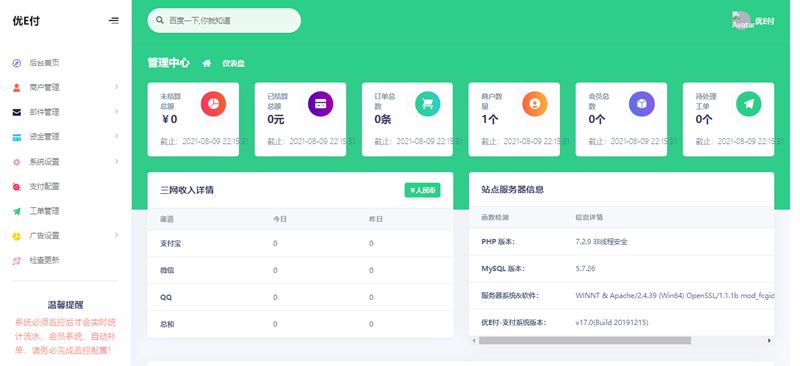The width and height of the screenshot is (800, 366).
Task: Collapse the sidebar using the hamburger icon
Action: point(114,20)
